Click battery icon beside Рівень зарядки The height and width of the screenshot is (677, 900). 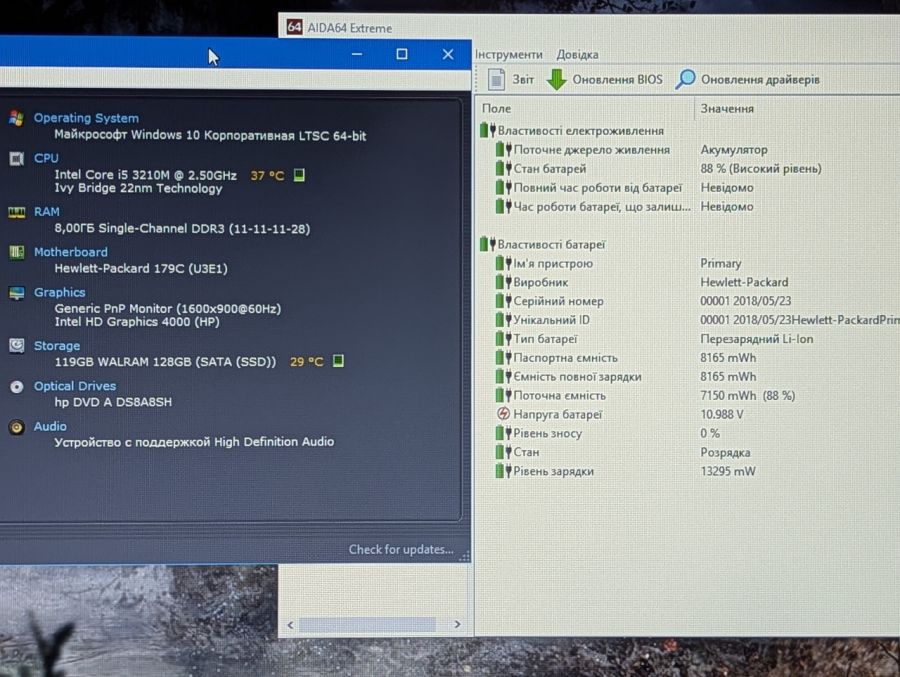point(503,471)
